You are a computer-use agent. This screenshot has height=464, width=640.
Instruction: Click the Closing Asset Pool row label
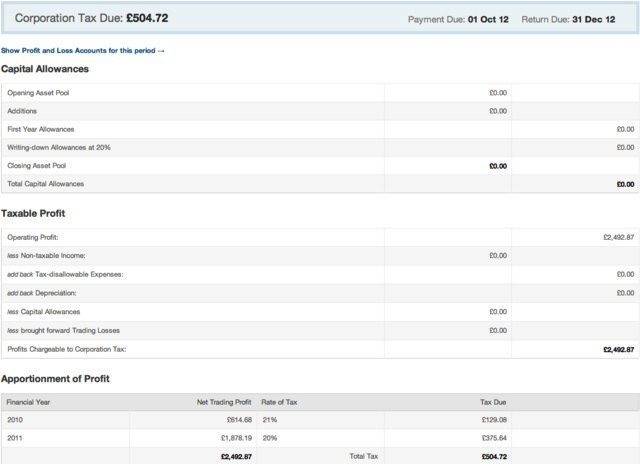click(x=36, y=166)
